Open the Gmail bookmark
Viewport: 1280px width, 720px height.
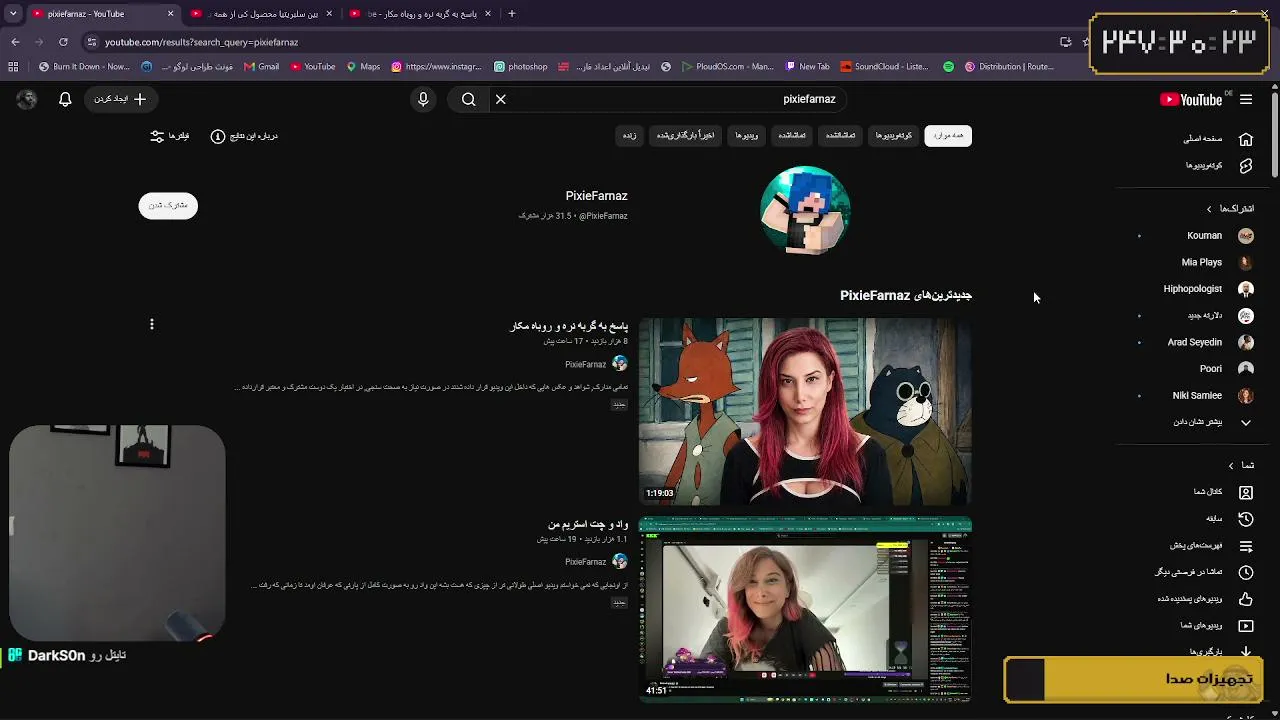click(261, 67)
